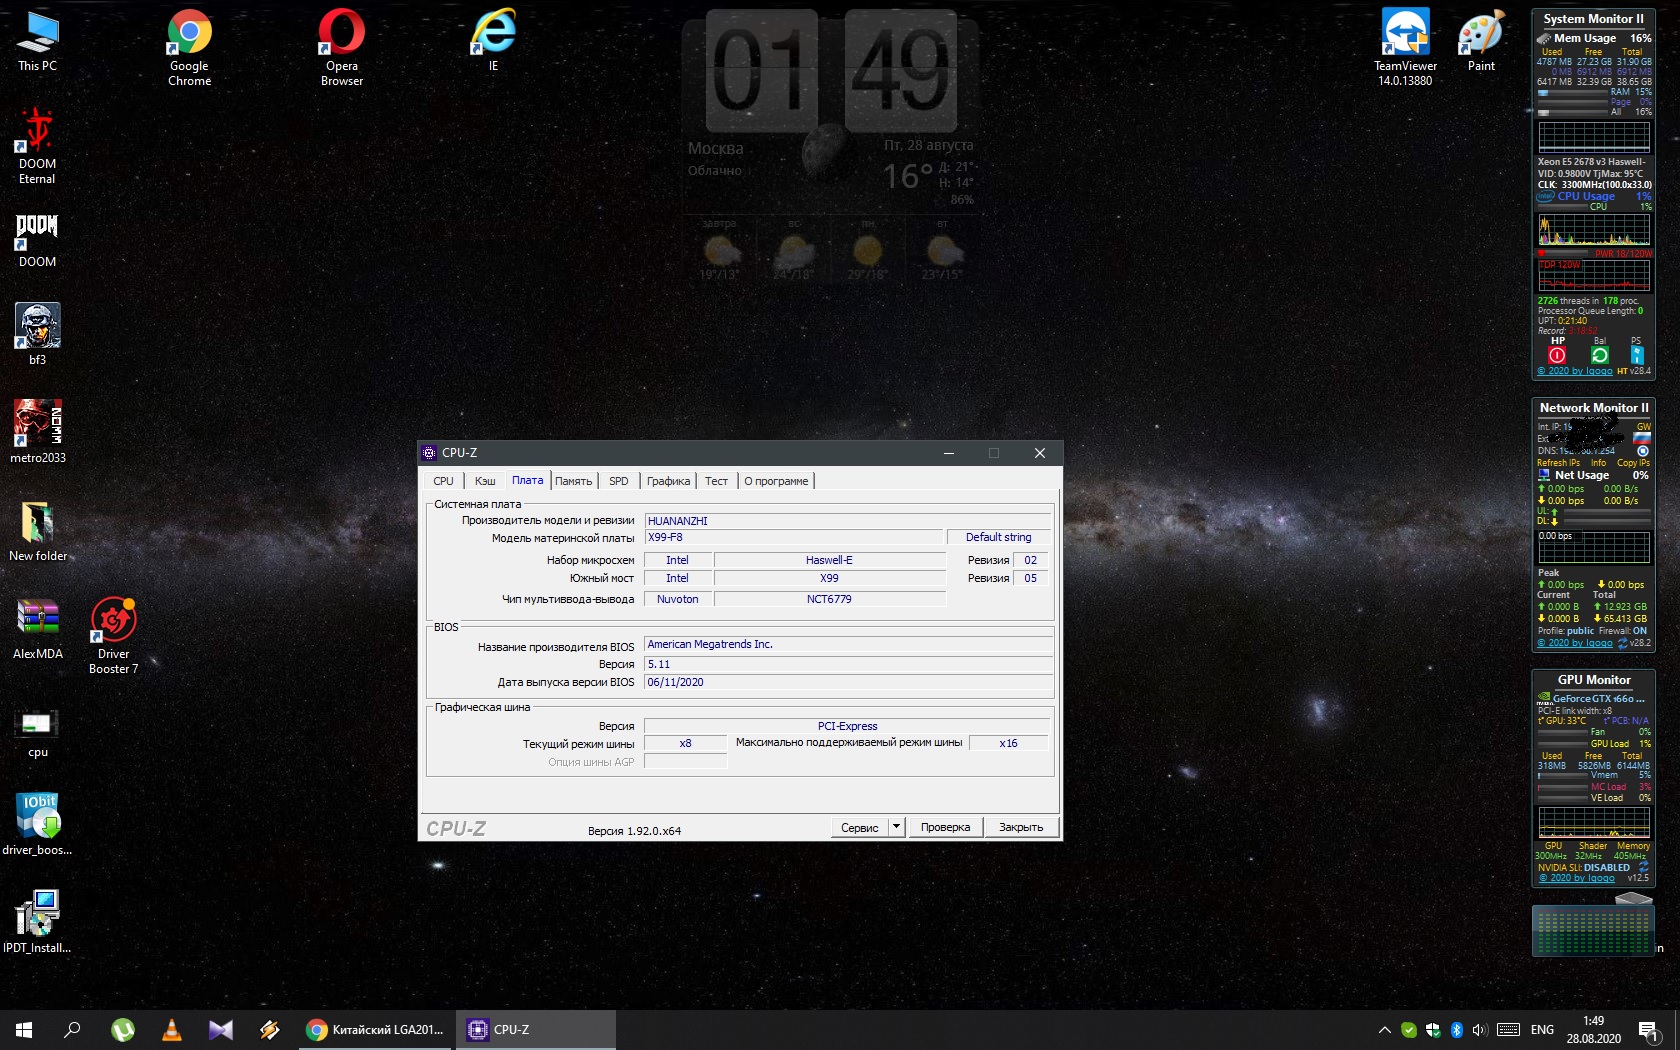
Task: Open the Igogo link in System Monitor II
Action: coord(1575,371)
